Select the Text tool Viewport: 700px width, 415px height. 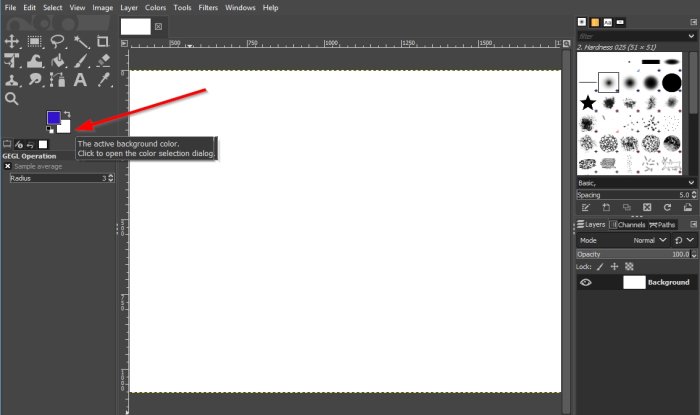click(80, 80)
